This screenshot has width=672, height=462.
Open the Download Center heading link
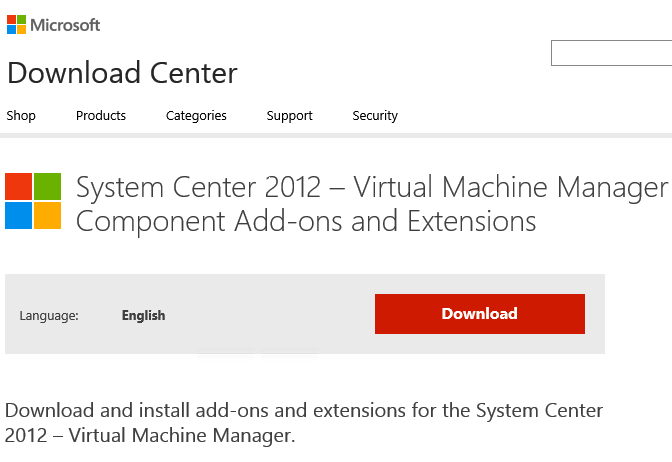click(x=122, y=73)
